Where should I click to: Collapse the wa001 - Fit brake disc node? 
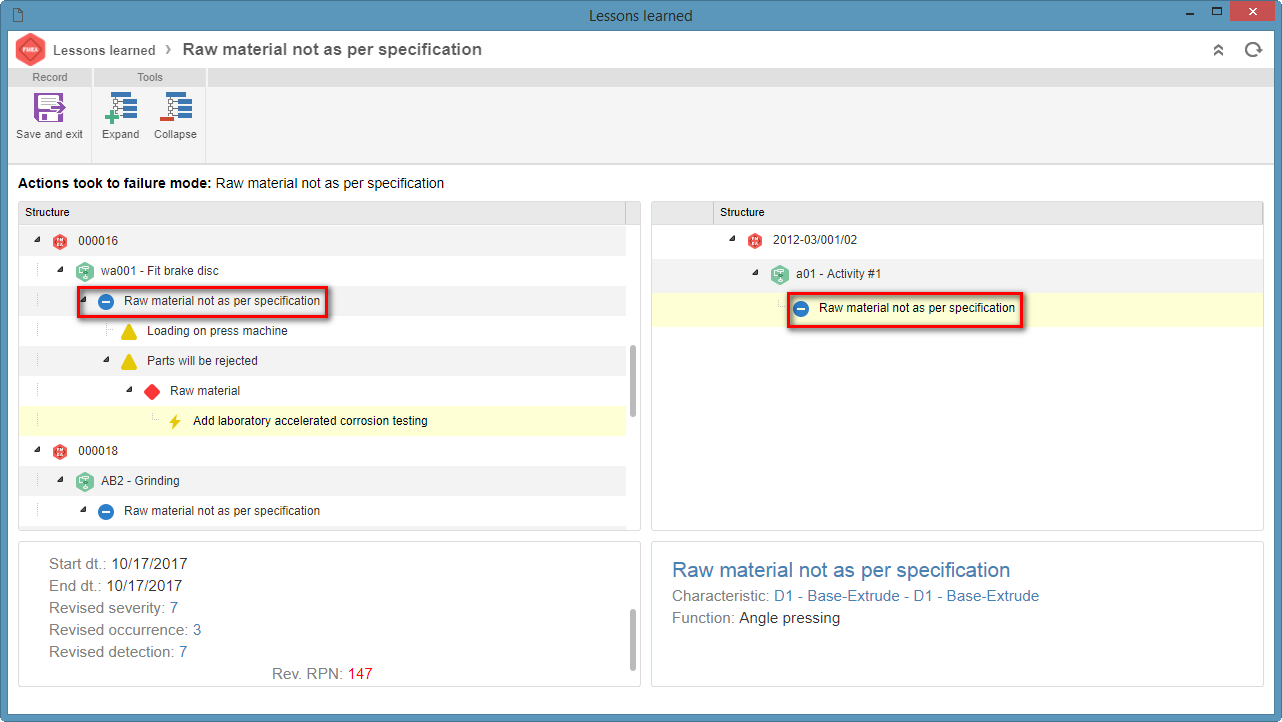pos(61,270)
